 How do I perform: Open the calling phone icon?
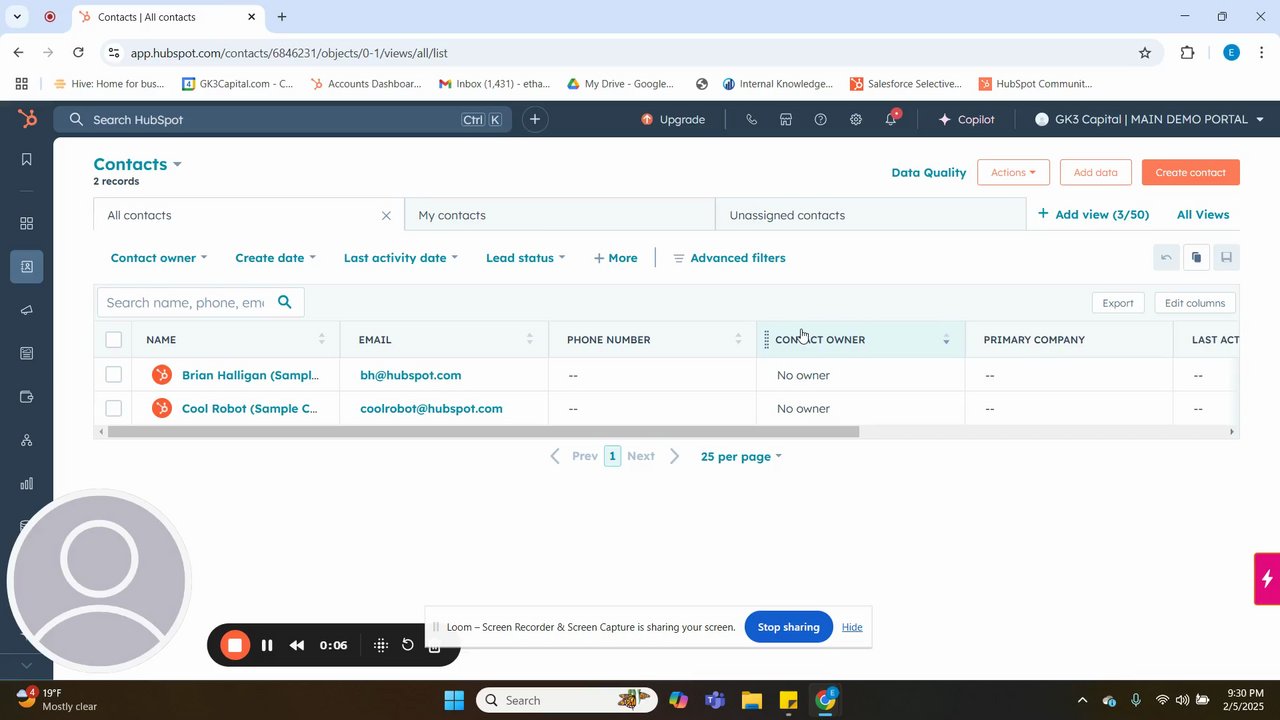(751, 119)
